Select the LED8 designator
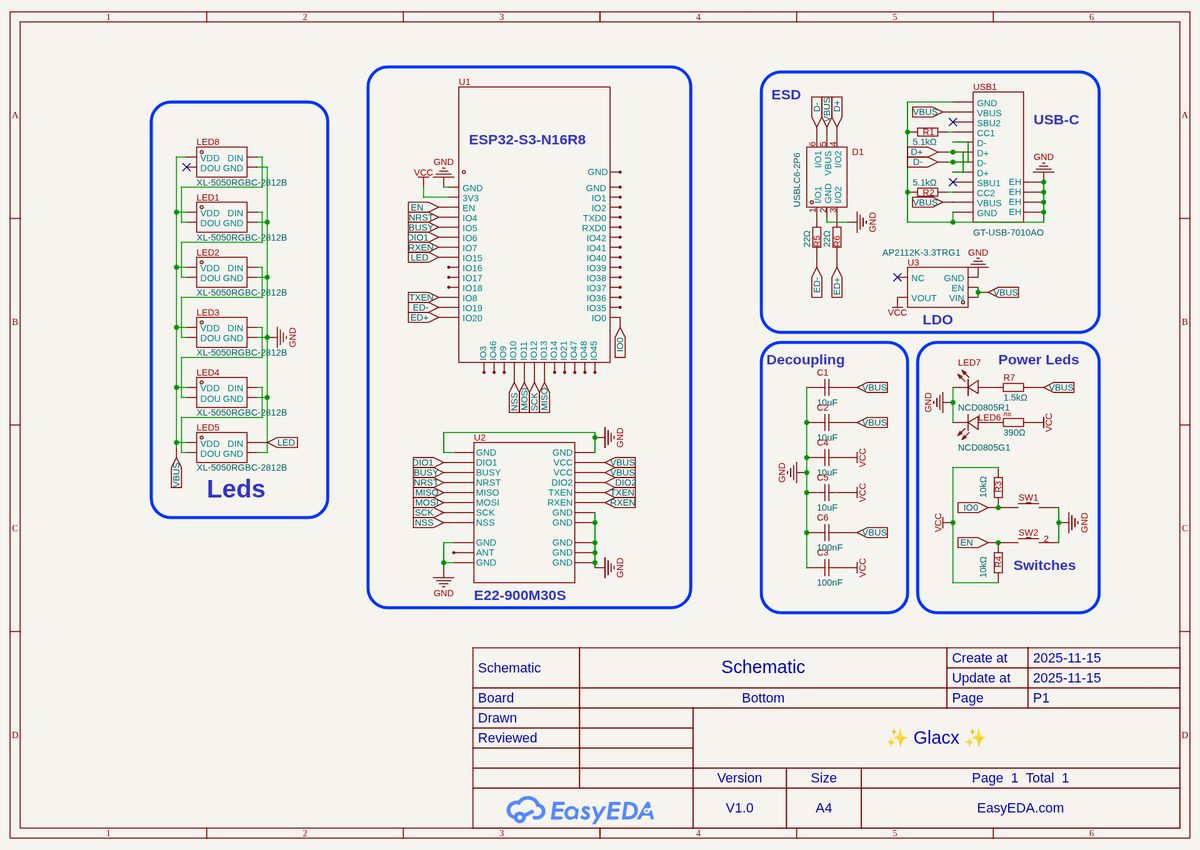Viewport: 1200px width, 850px height. point(208,142)
